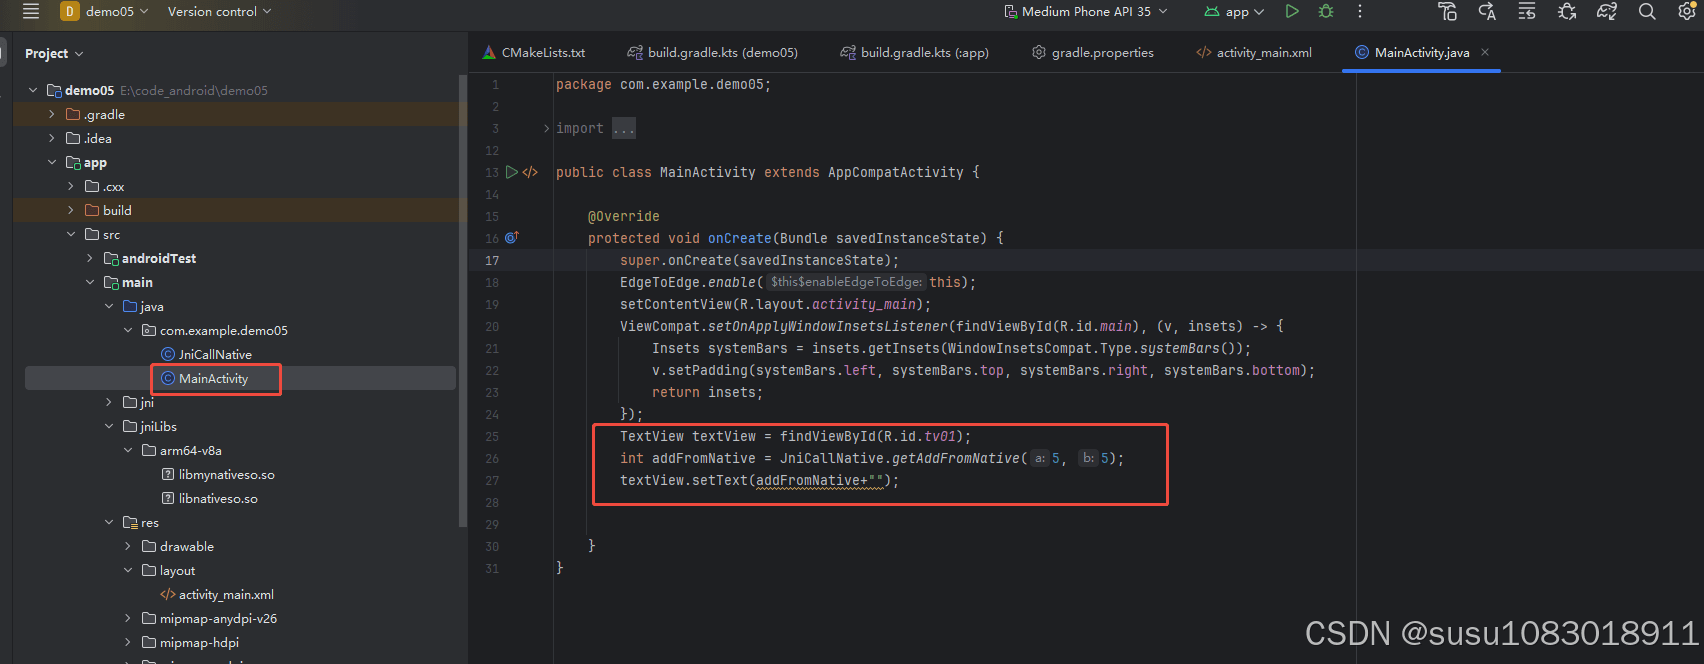Expand the .gradle folder in tree
This screenshot has height=664, width=1704.
point(52,114)
